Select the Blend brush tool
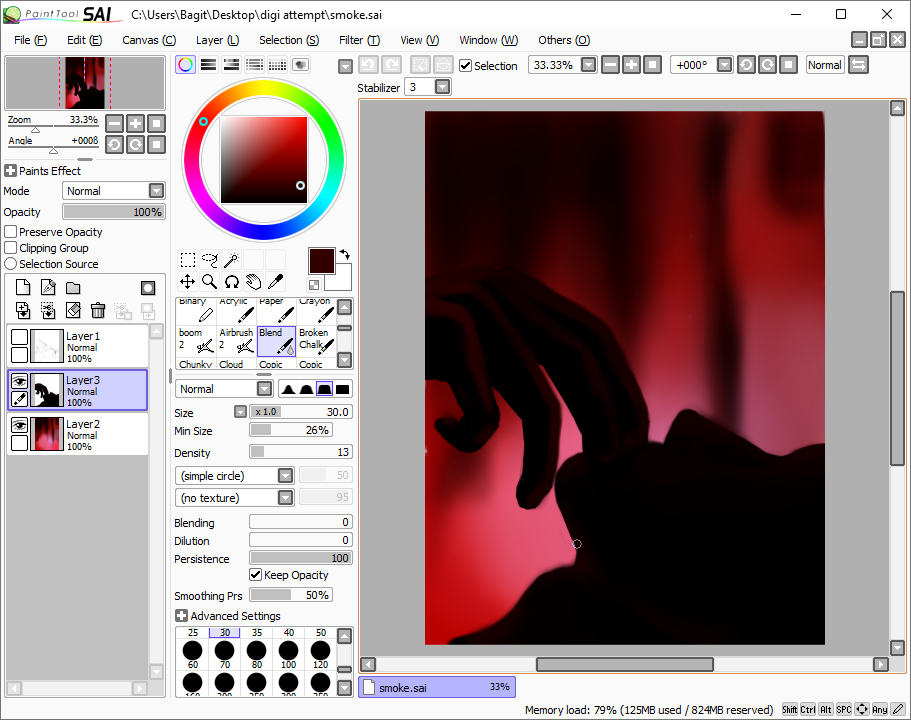The height and width of the screenshot is (720, 911). tap(277, 341)
